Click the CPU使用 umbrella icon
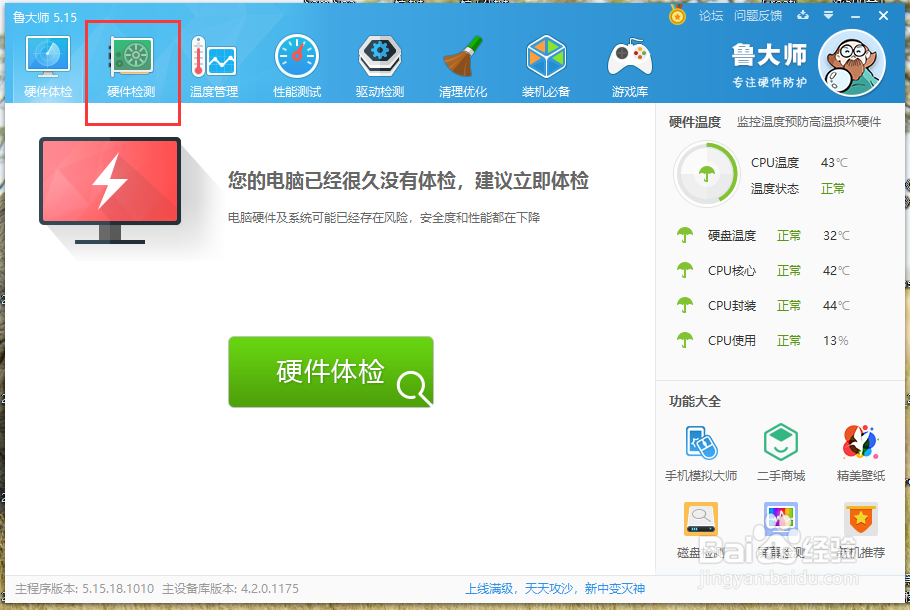Image resolution: width=910 pixels, height=610 pixels. pos(685,340)
